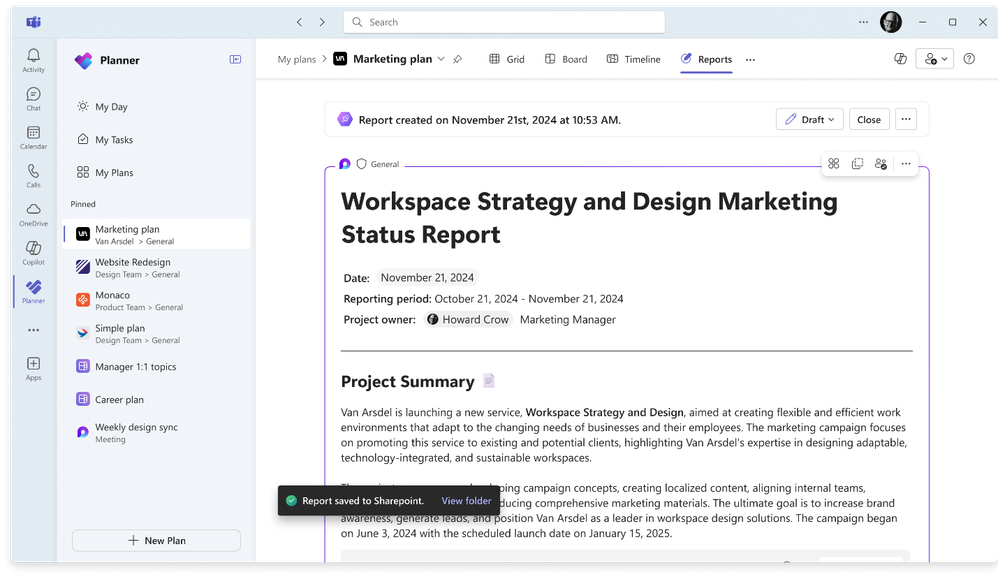Go back with the left arrow
The height and width of the screenshot is (577, 998).
(x=299, y=22)
